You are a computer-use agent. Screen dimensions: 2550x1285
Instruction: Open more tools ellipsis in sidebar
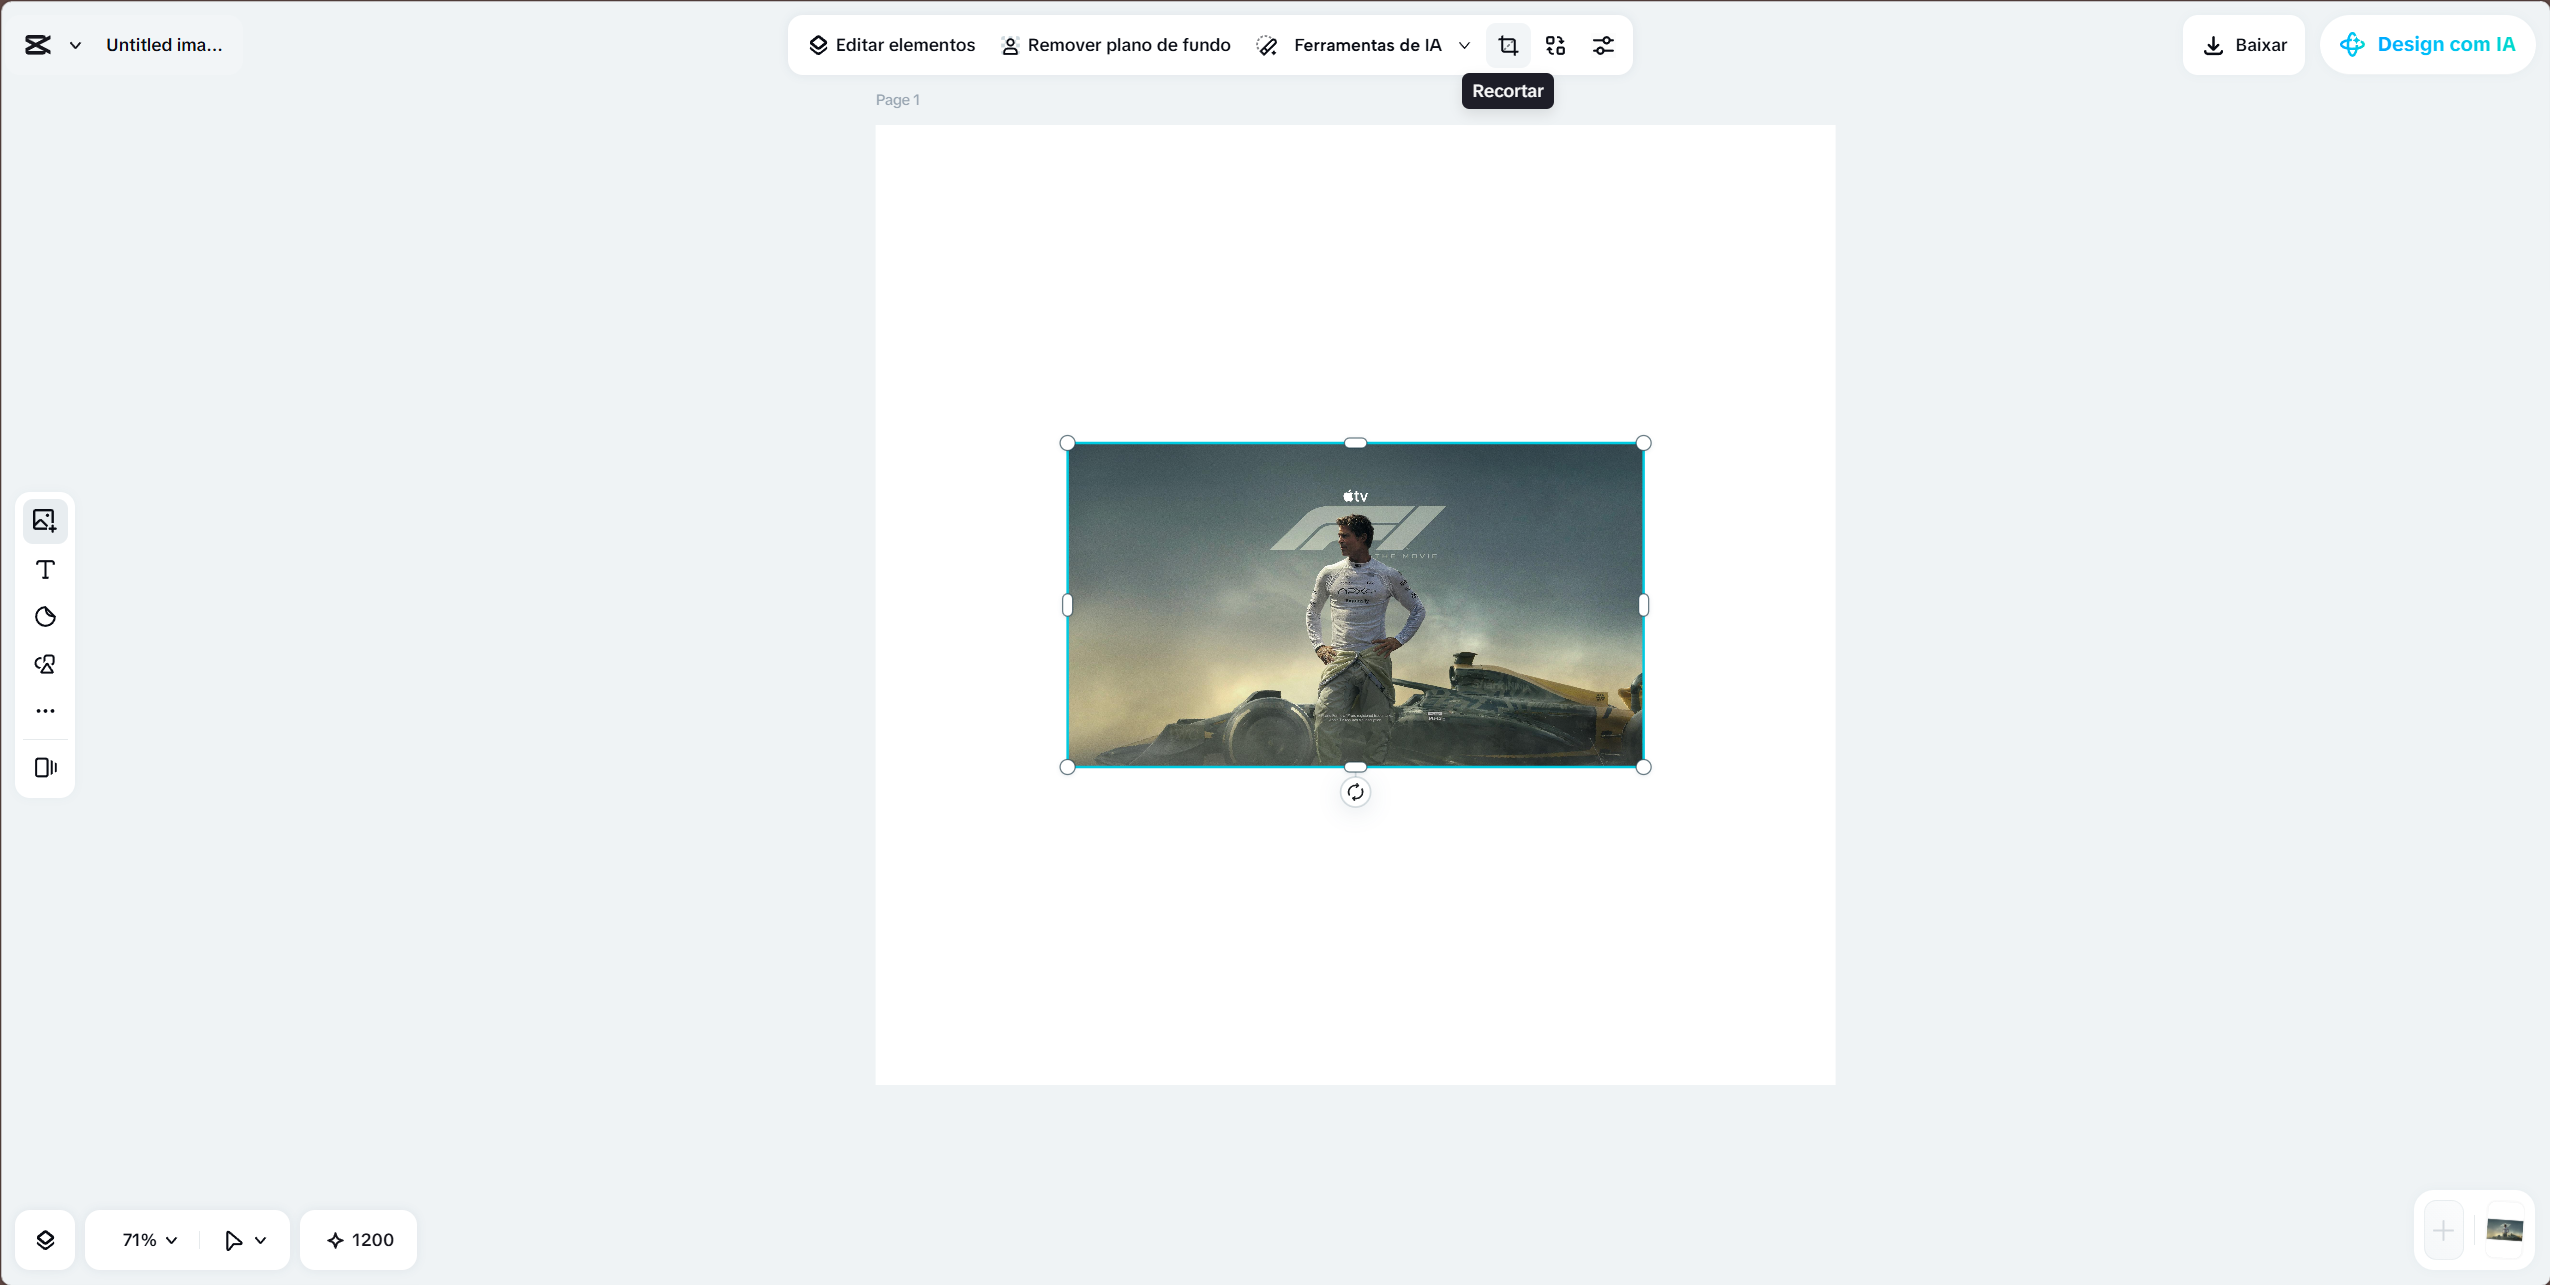click(45, 711)
